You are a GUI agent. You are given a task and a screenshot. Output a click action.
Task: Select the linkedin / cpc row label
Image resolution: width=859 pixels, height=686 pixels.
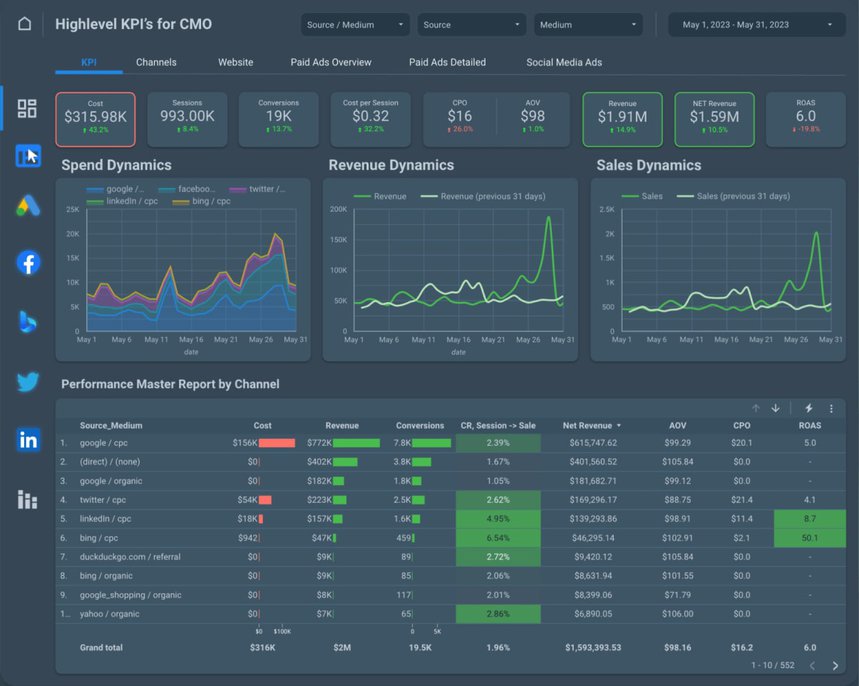coord(105,519)
